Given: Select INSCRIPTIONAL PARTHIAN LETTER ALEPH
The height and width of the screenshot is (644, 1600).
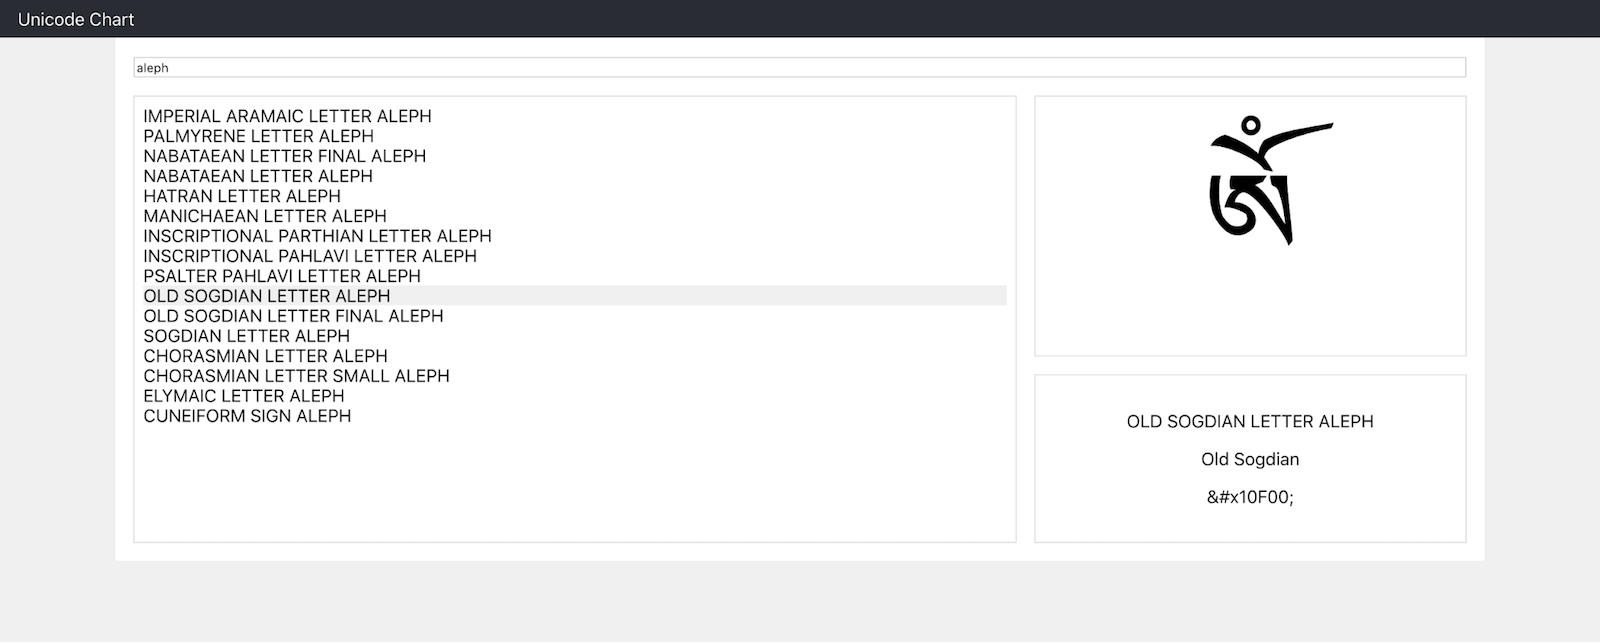Looking at the screenshot, I should pyautogui.click(x=317, y=236).
